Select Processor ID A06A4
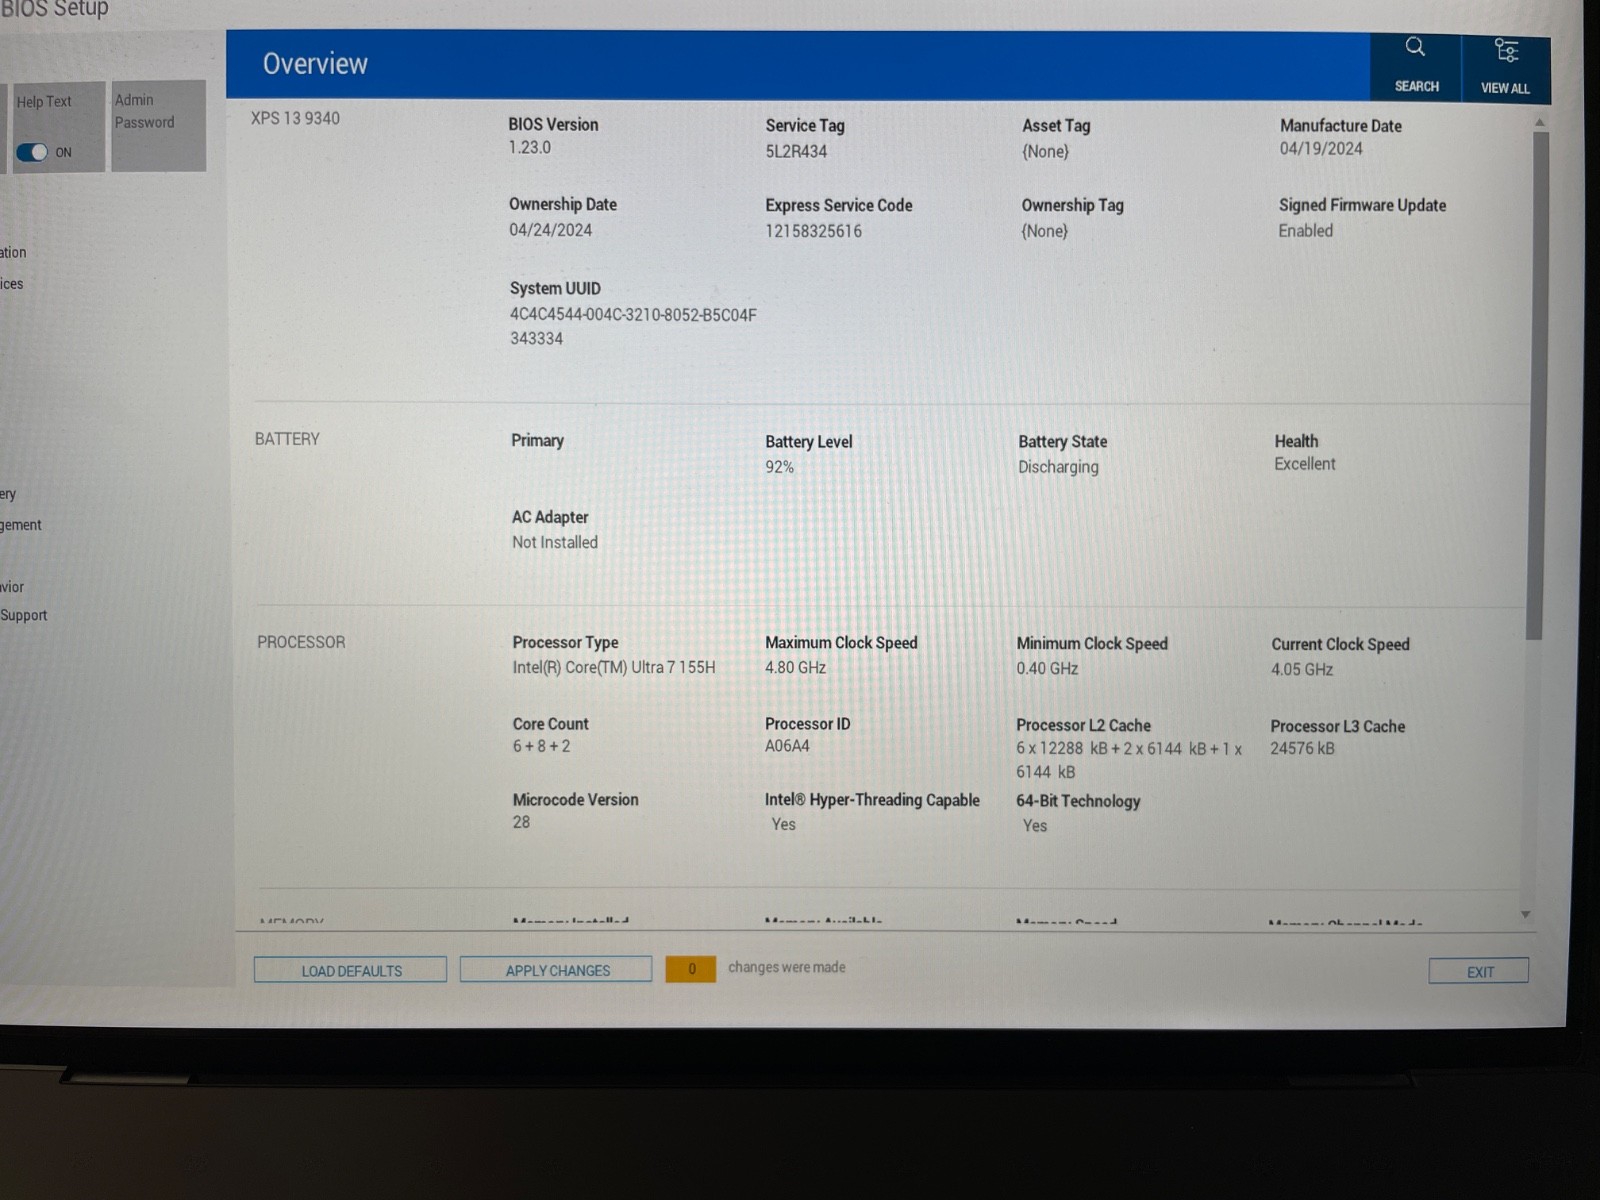 787,746
